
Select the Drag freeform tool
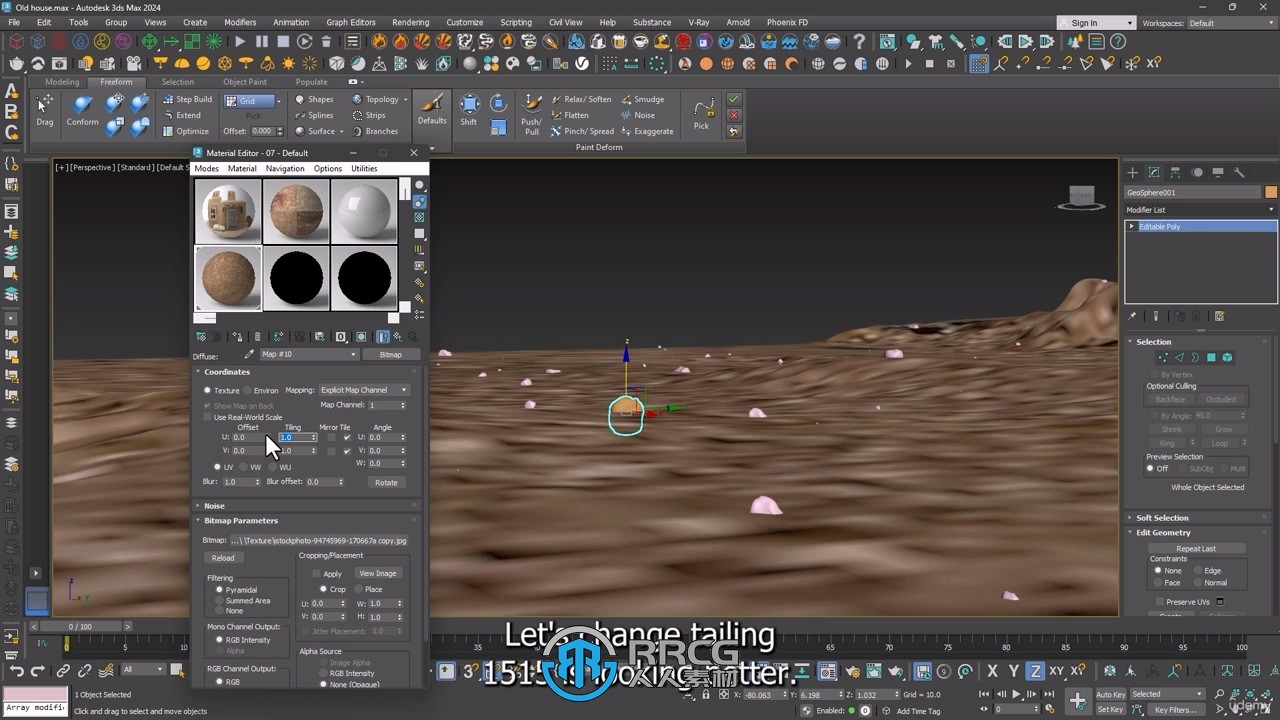pos(45,110)
